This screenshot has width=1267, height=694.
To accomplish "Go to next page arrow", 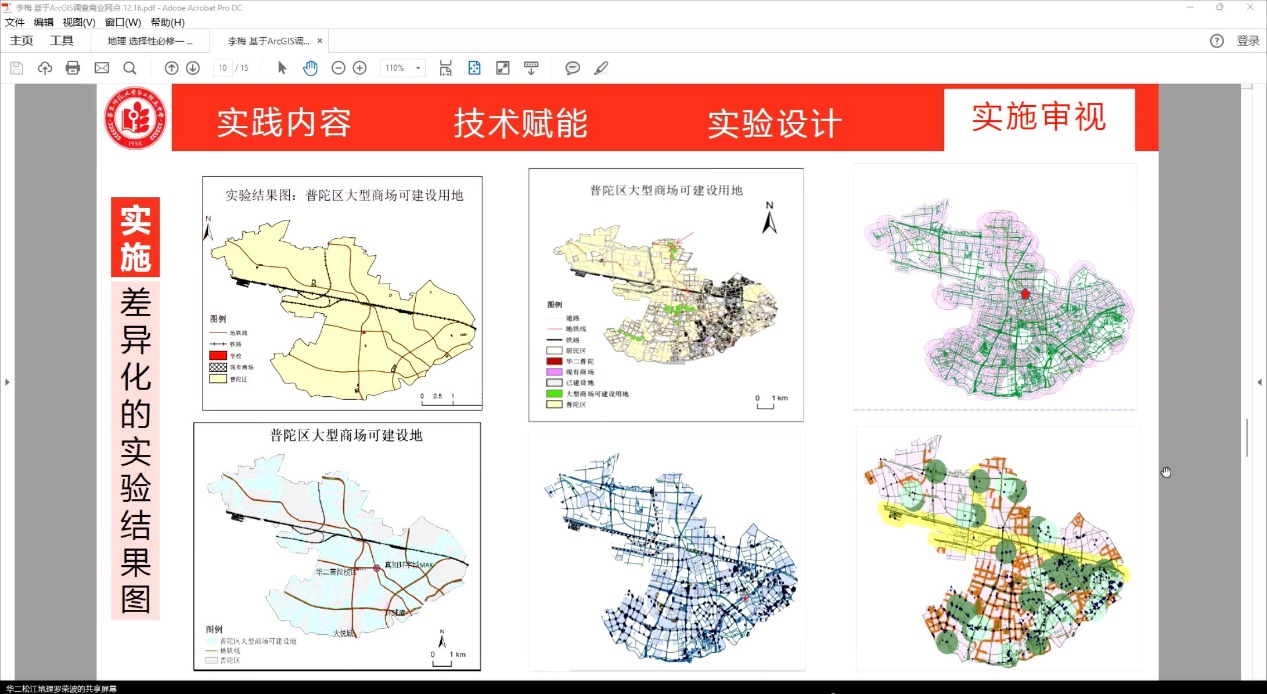I will tap(193, 68).
